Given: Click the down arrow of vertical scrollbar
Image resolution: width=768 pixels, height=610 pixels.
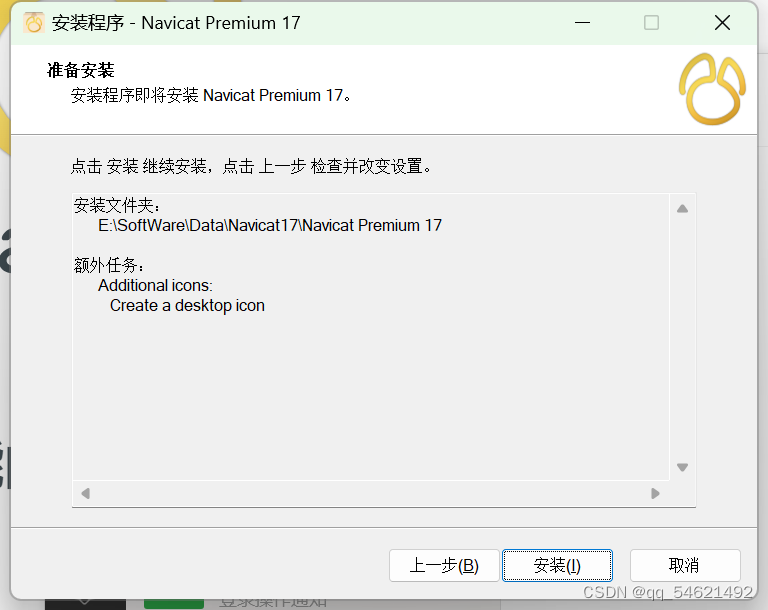Looking at the screenshot, I should coord(682,467).
